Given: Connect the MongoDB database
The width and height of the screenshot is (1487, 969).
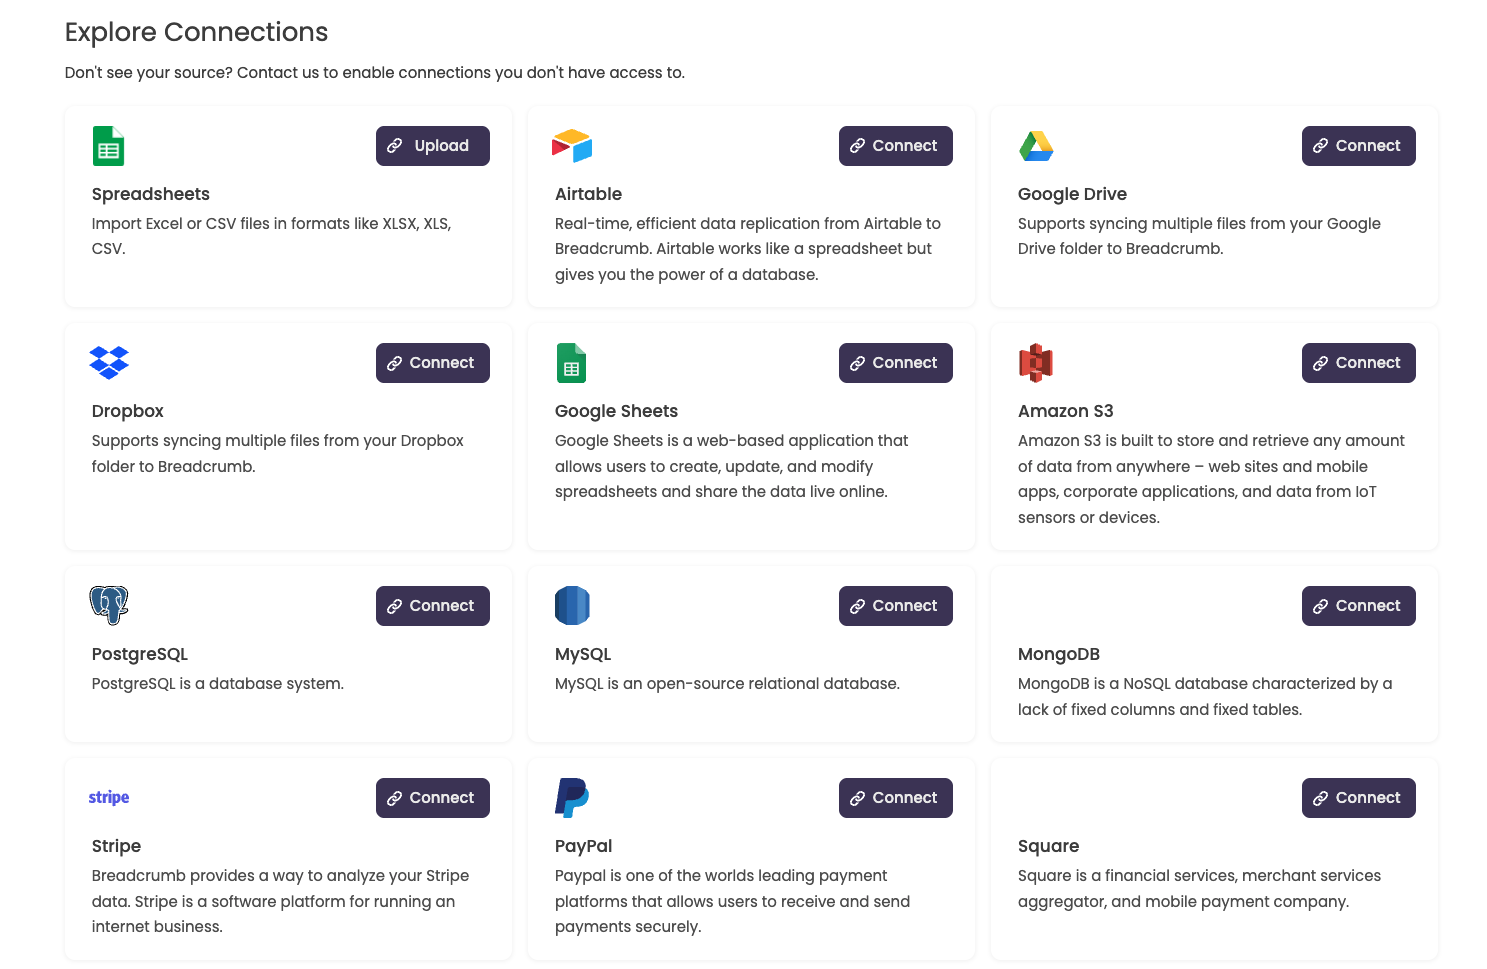Looking at the screenshot, I should point(1358,605).
